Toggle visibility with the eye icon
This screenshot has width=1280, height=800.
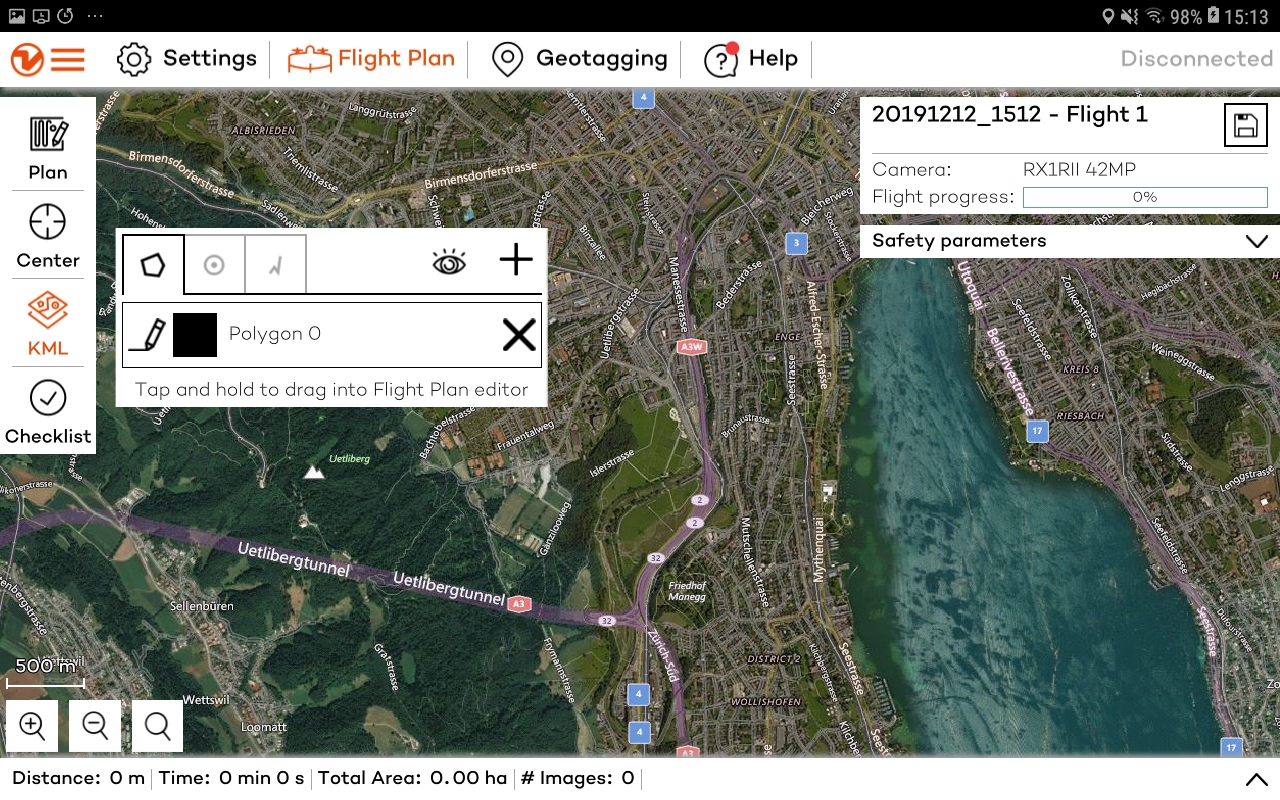pyautogui.click(x=449, y=261)
